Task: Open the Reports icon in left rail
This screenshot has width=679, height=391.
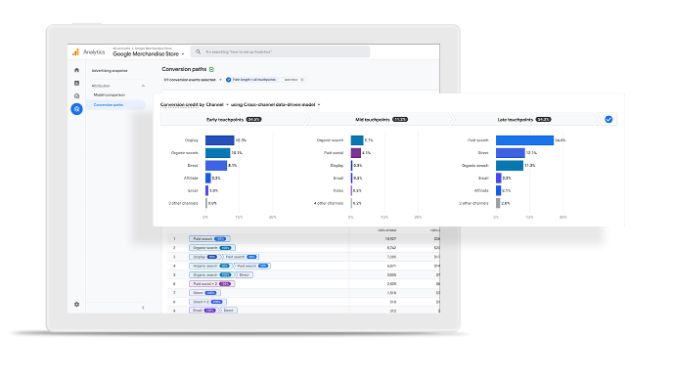Action: 77,83
